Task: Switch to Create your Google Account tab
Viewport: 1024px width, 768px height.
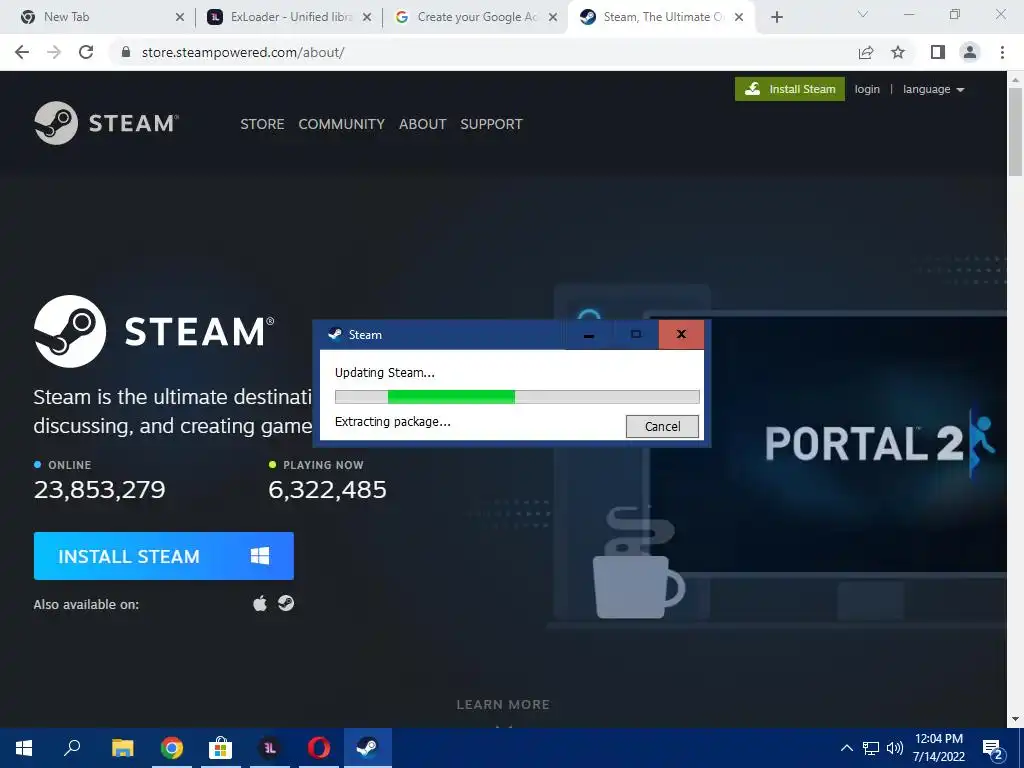Action: point(477,17)
